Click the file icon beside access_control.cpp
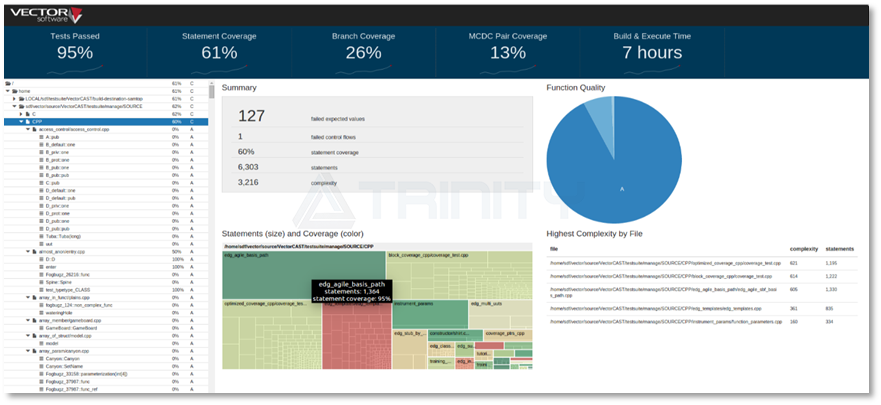The width and height of the screenshot is (881, 405). tap(34, 129)
